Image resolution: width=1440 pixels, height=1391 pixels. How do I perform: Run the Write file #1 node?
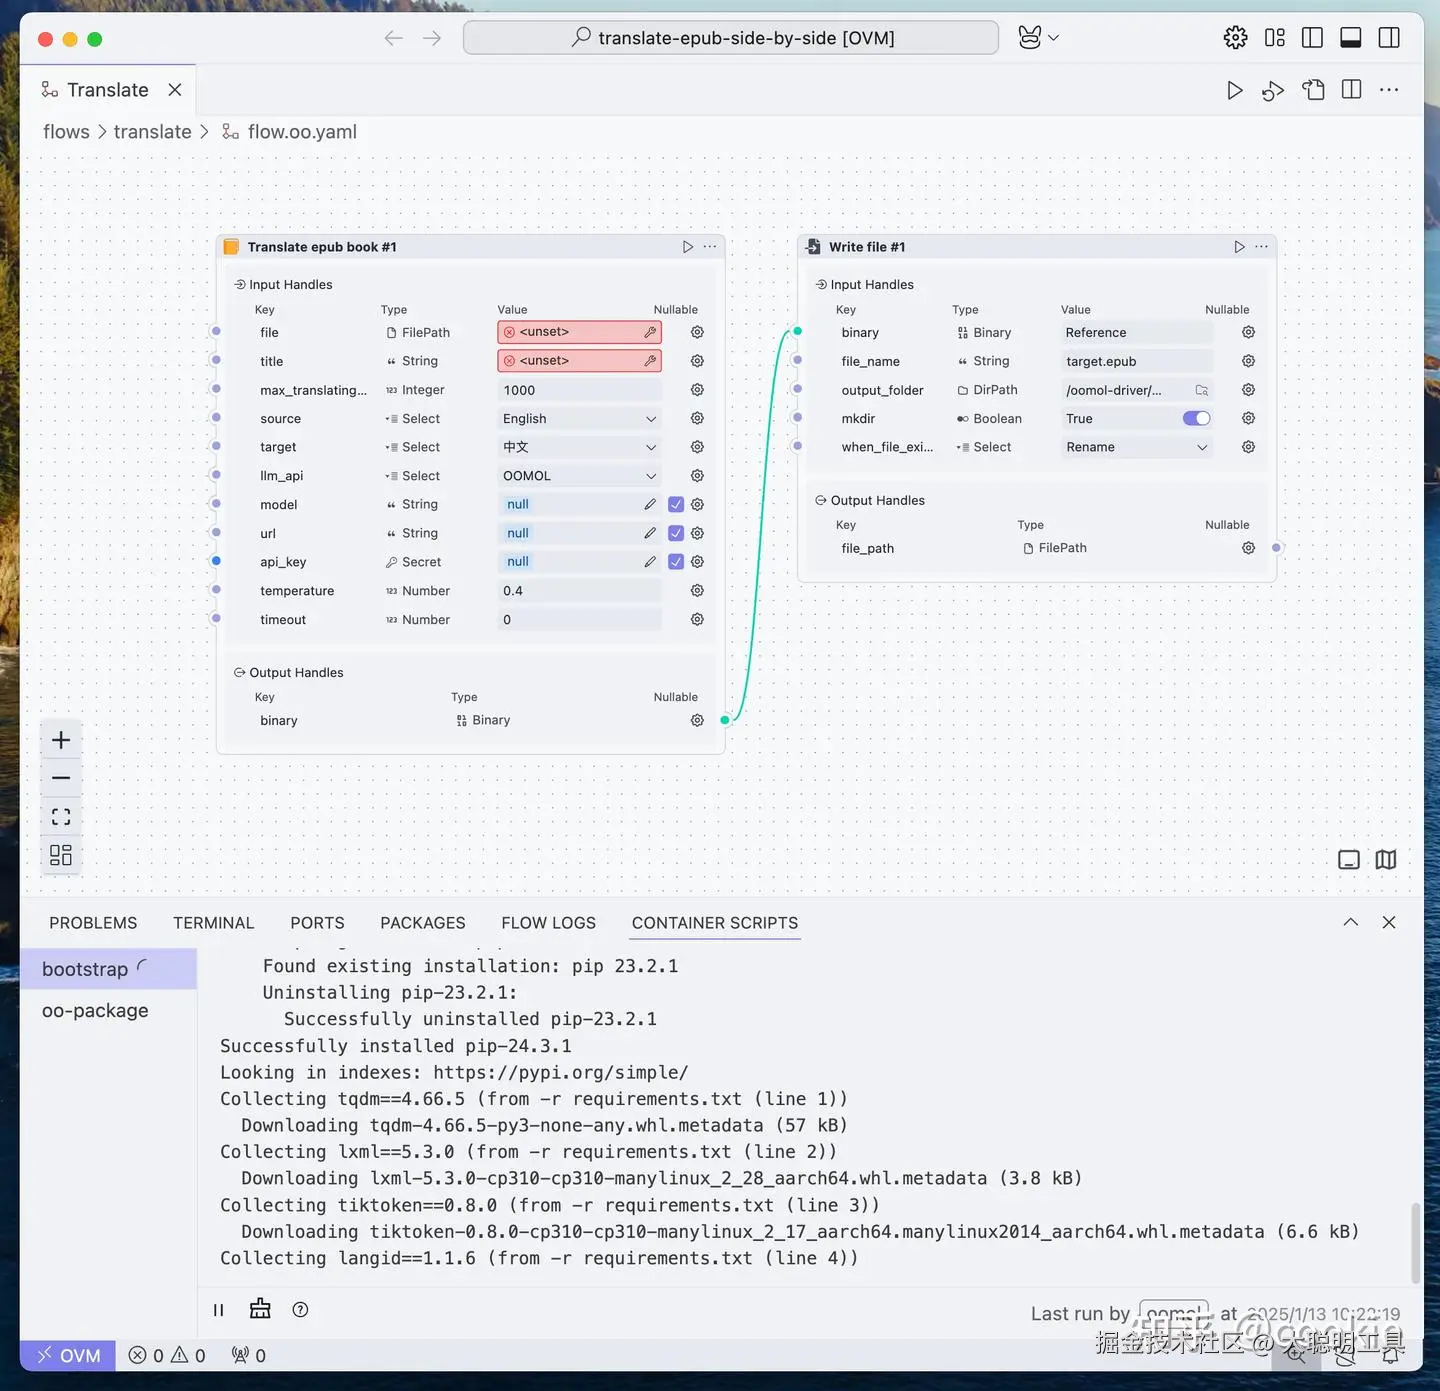[1240, 247]
